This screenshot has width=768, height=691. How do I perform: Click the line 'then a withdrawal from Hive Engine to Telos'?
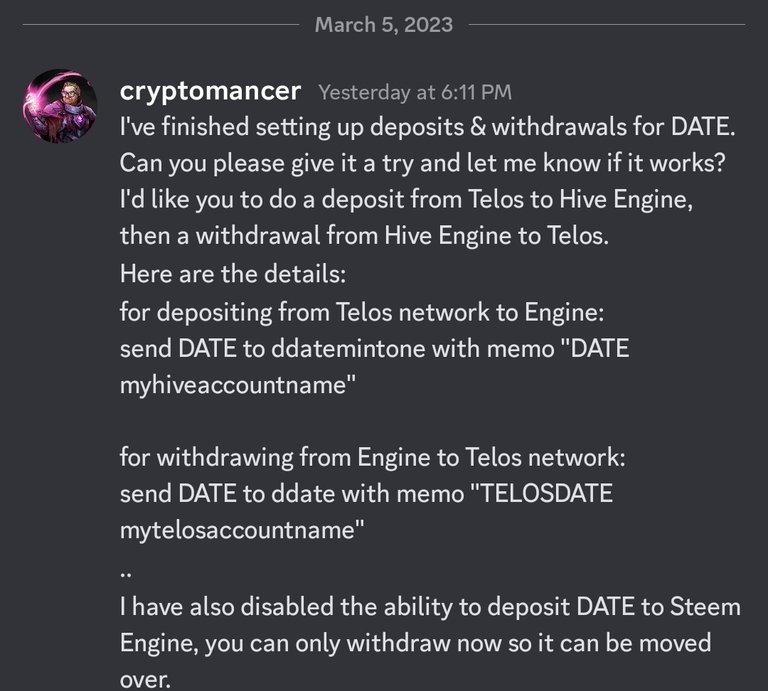pos(364,236)
